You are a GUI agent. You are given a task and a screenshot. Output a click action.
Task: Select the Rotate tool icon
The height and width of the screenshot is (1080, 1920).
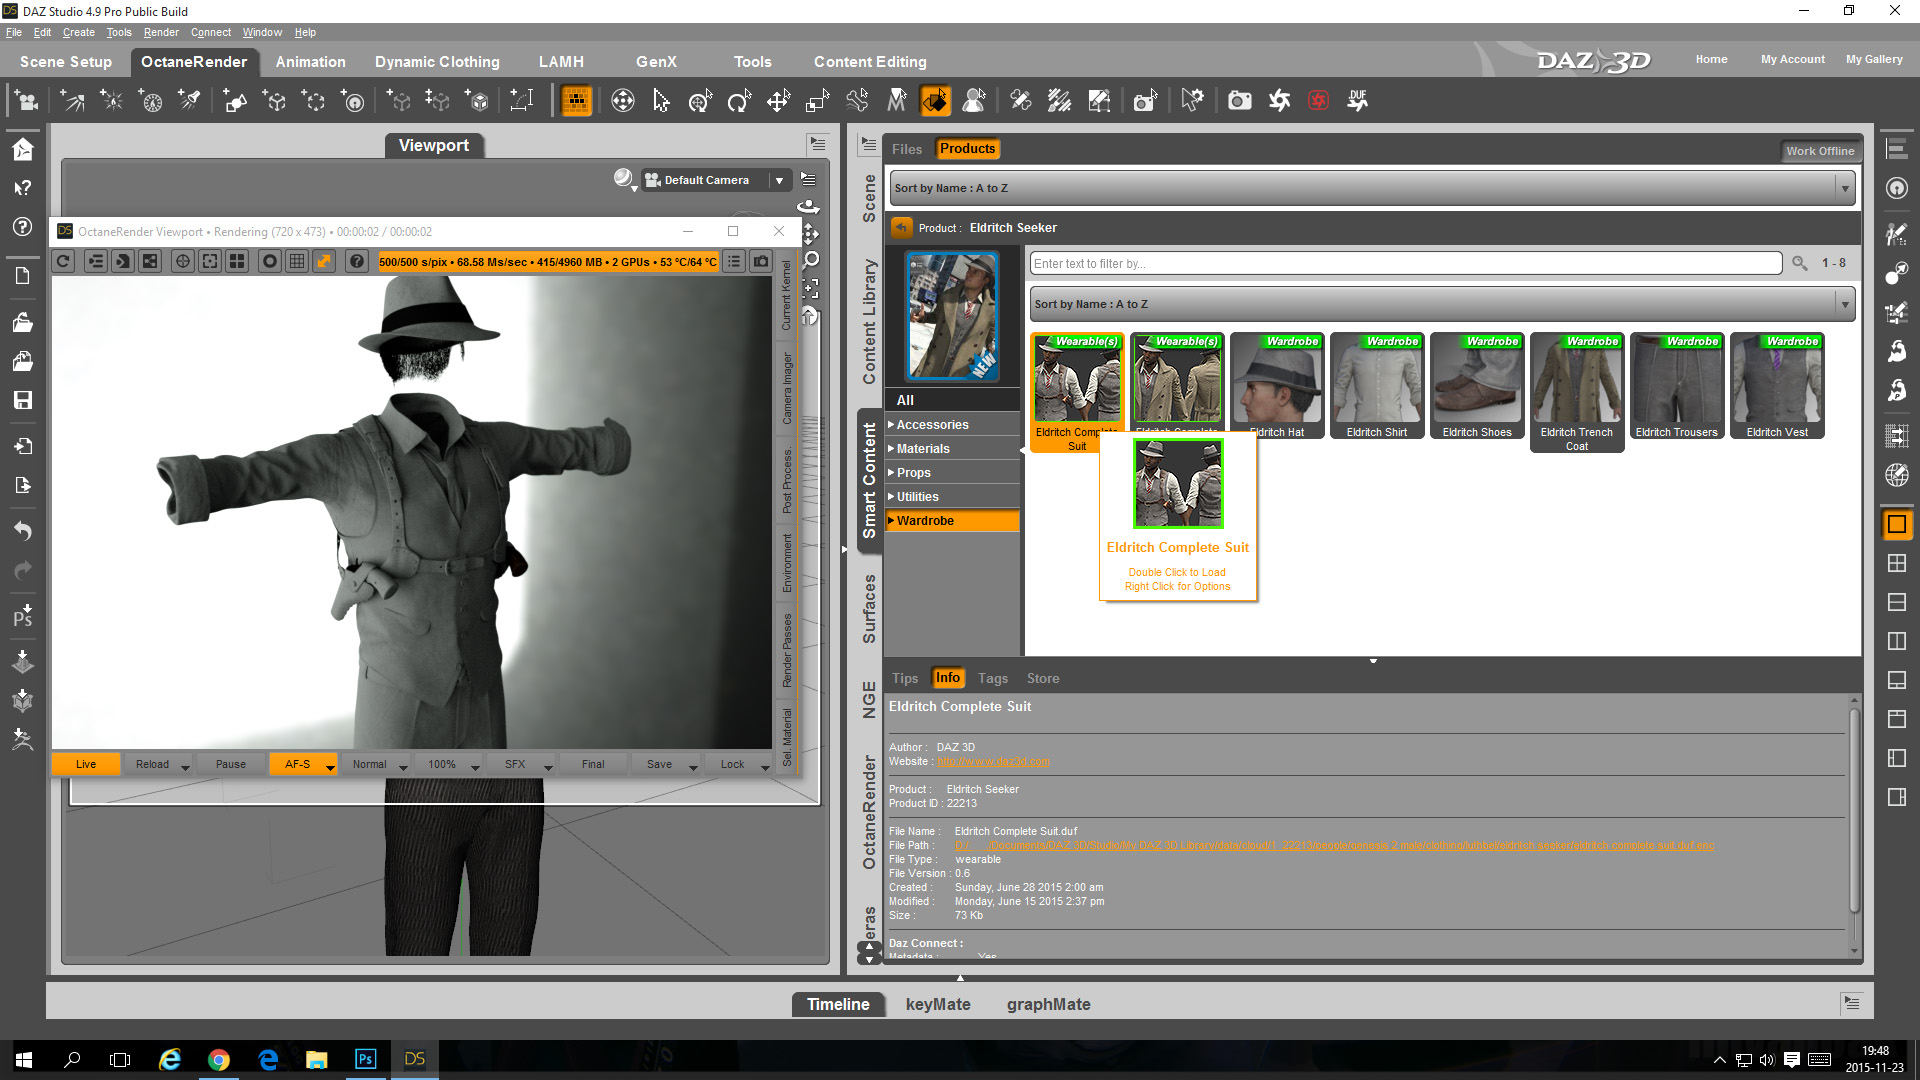click(x=739, y=100)
